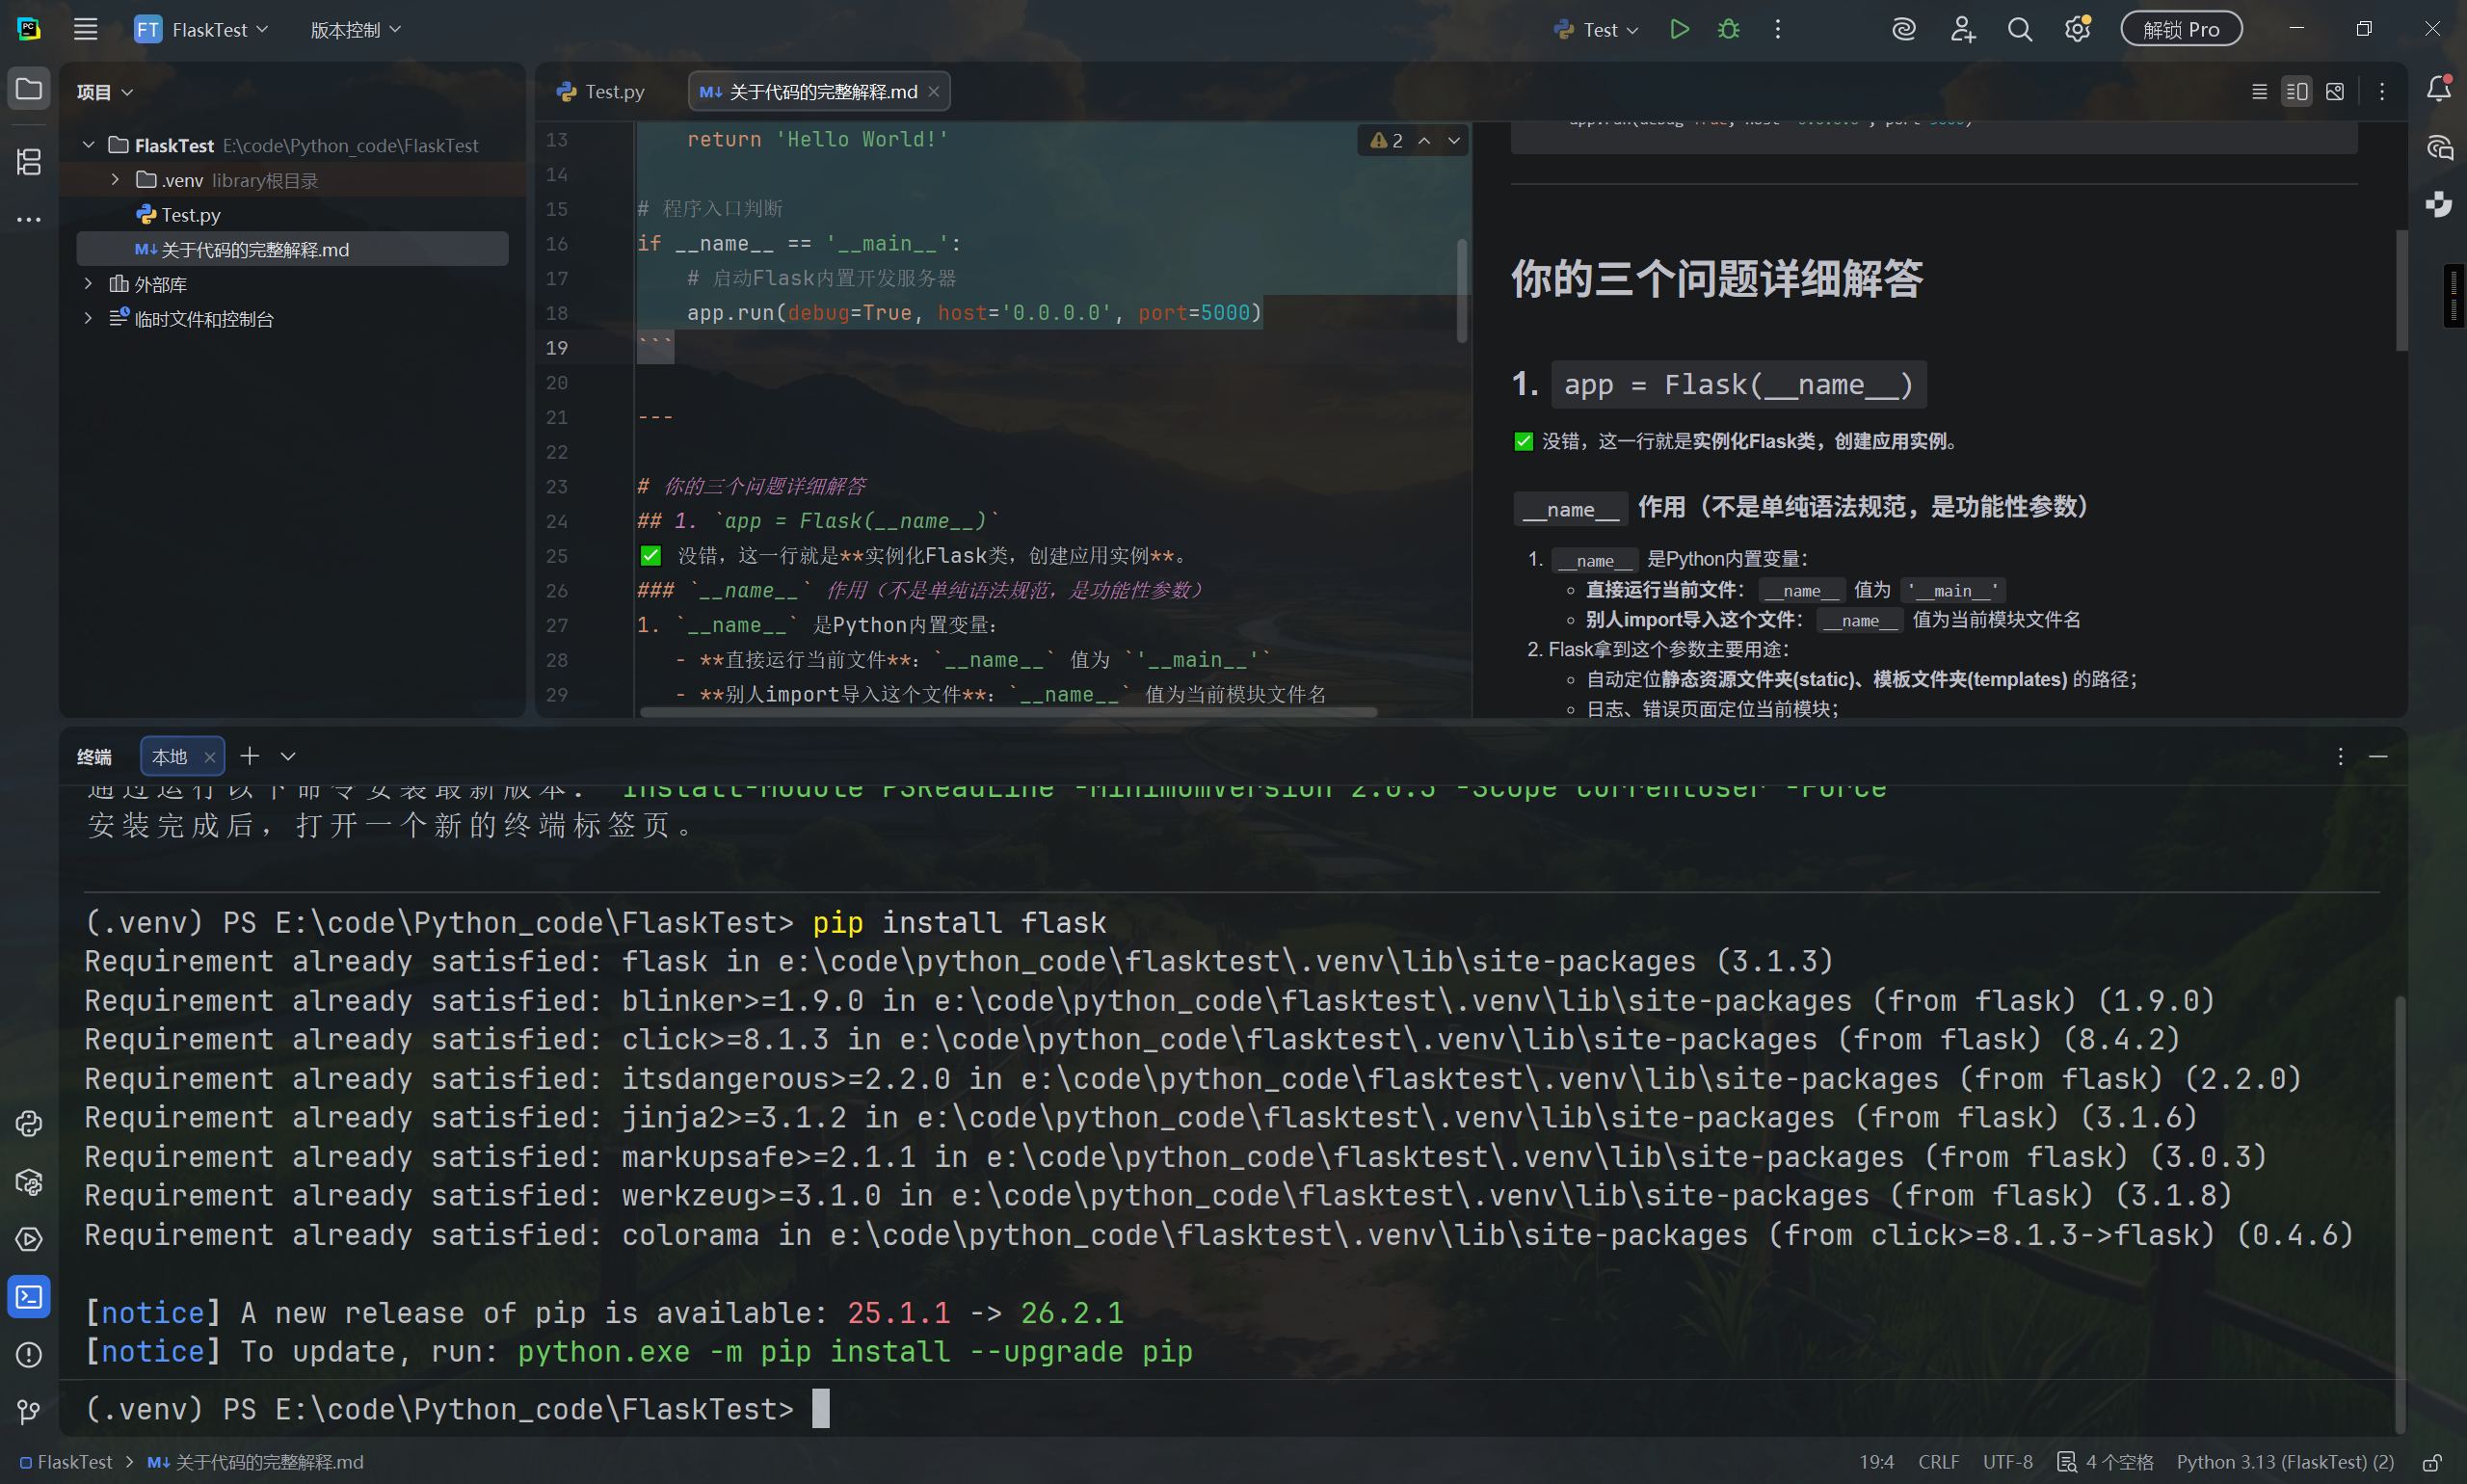Viewport: 2467px width, 1484px height.
Task: Click preview pane vertical scrollbar
Action: coord(2401,290)
